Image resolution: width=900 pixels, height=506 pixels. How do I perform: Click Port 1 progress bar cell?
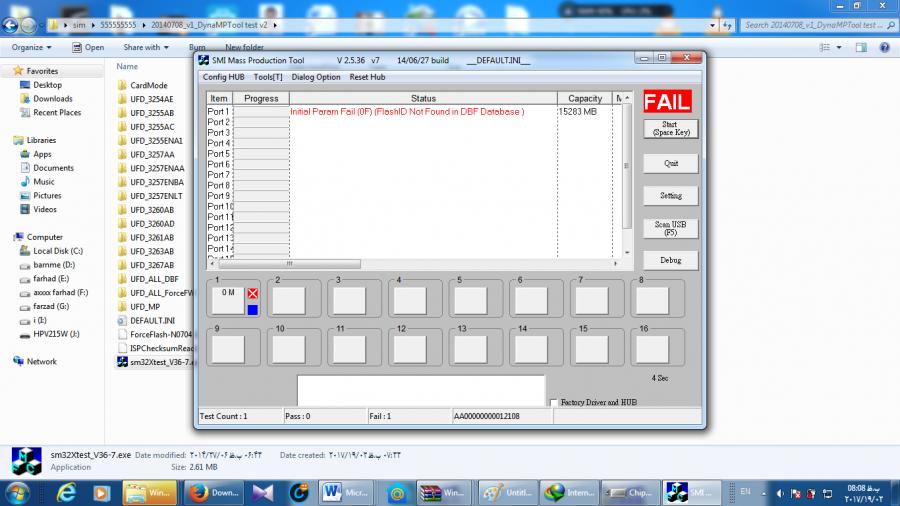[261, 112]
